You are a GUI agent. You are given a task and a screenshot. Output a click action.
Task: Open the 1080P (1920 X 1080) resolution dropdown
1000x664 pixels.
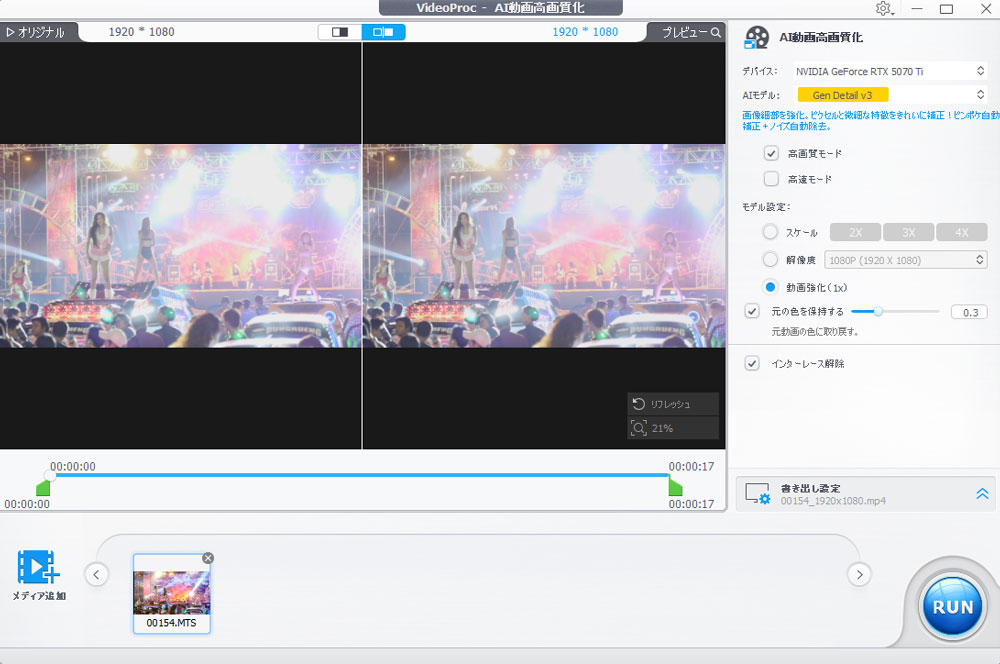click(906, 260)
